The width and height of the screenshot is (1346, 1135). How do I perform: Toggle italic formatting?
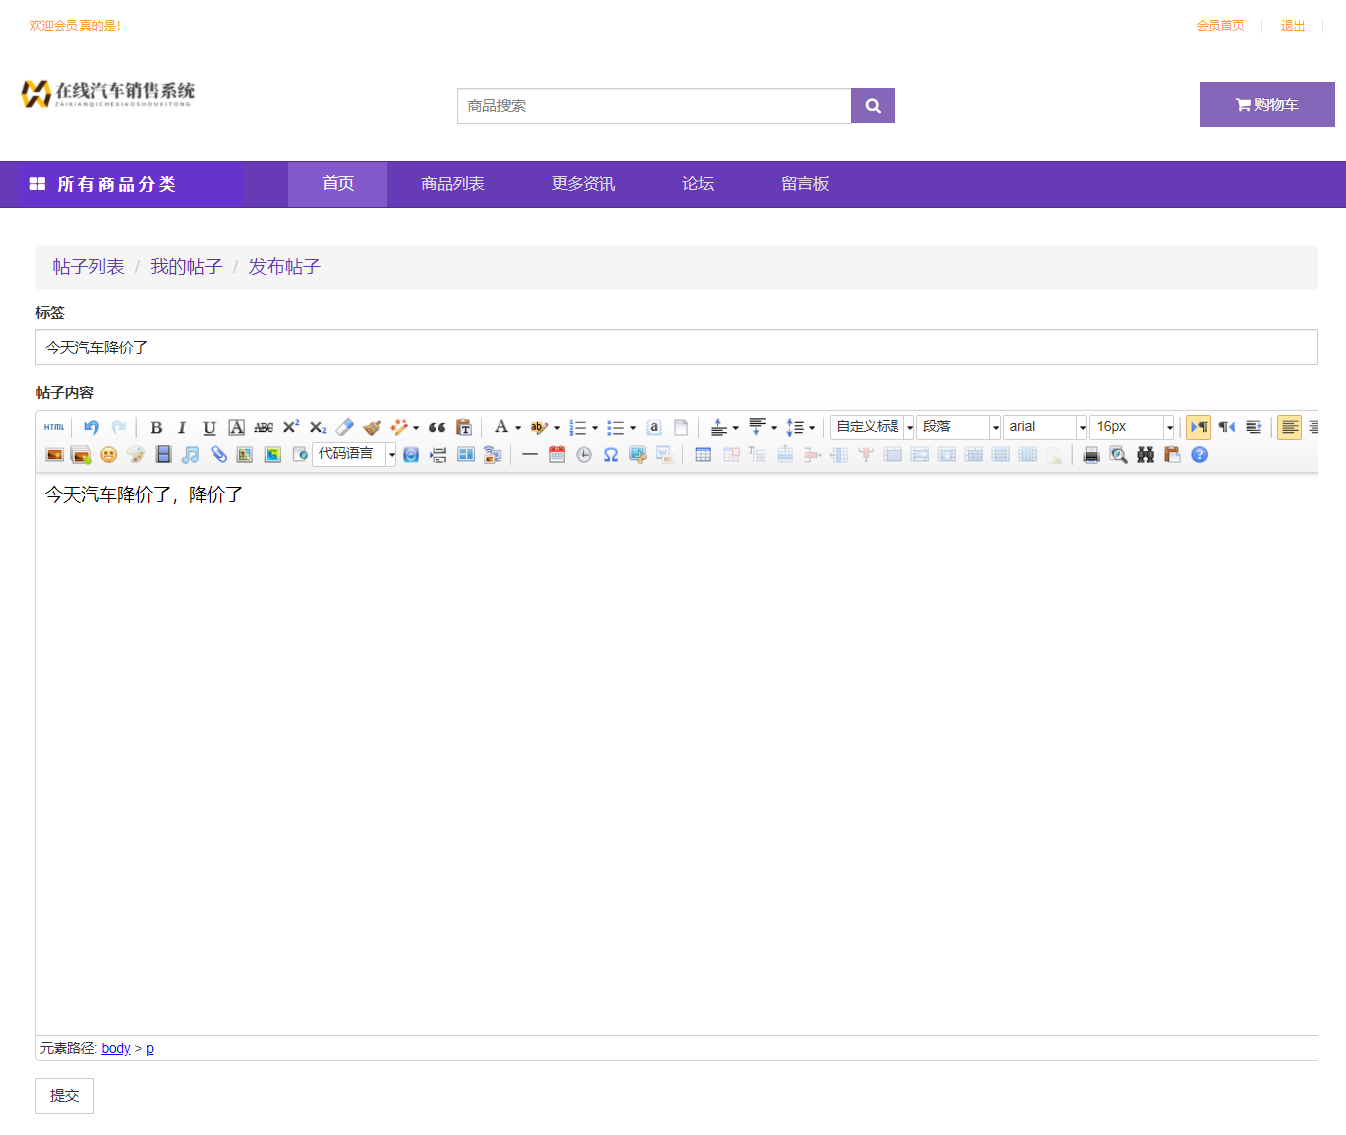pos(182,427)
